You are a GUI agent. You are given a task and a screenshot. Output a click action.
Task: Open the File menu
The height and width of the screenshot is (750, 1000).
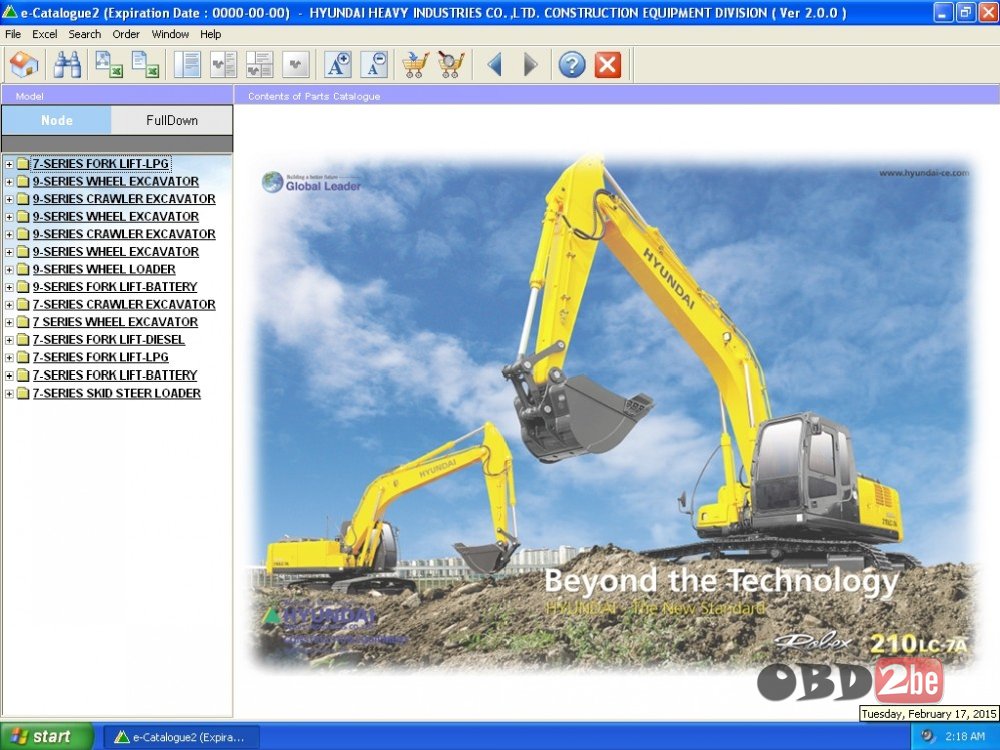point(13,34)
